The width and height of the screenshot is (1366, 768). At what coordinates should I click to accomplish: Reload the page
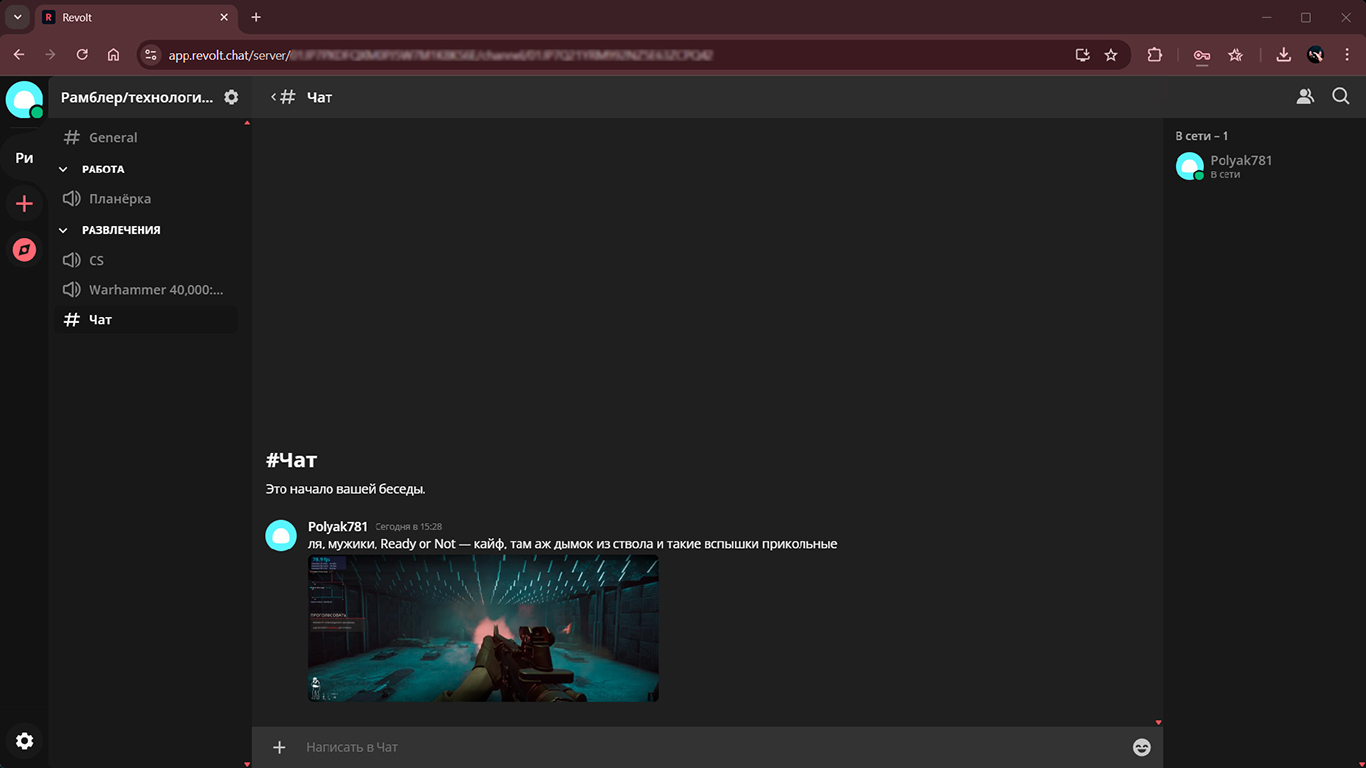82,55
